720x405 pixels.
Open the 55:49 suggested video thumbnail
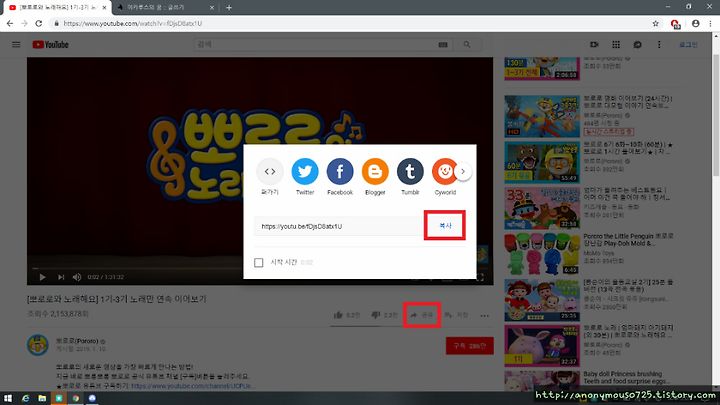(542, 162)
